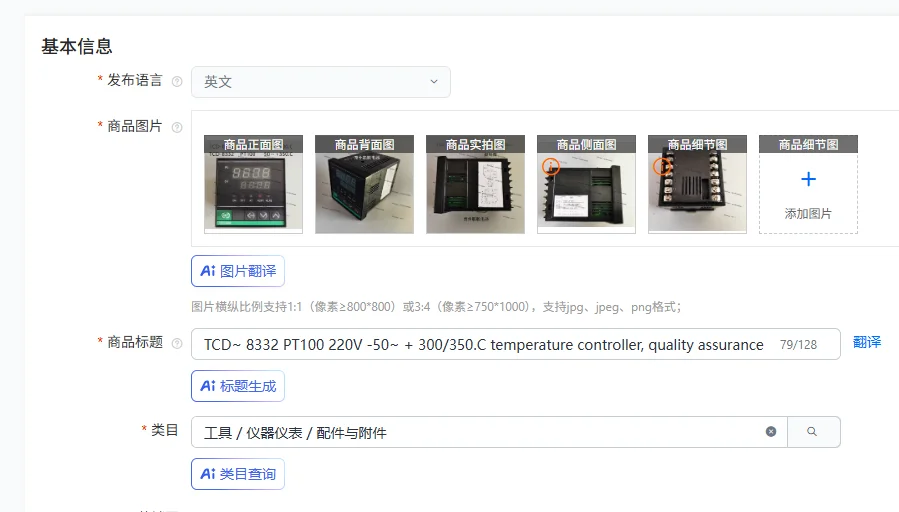Screen dimensions: 899x512
Task: Click orange warning icon on first 商品细节图 thumbnail
Action: pyautogui.click(x=662, y=166)
